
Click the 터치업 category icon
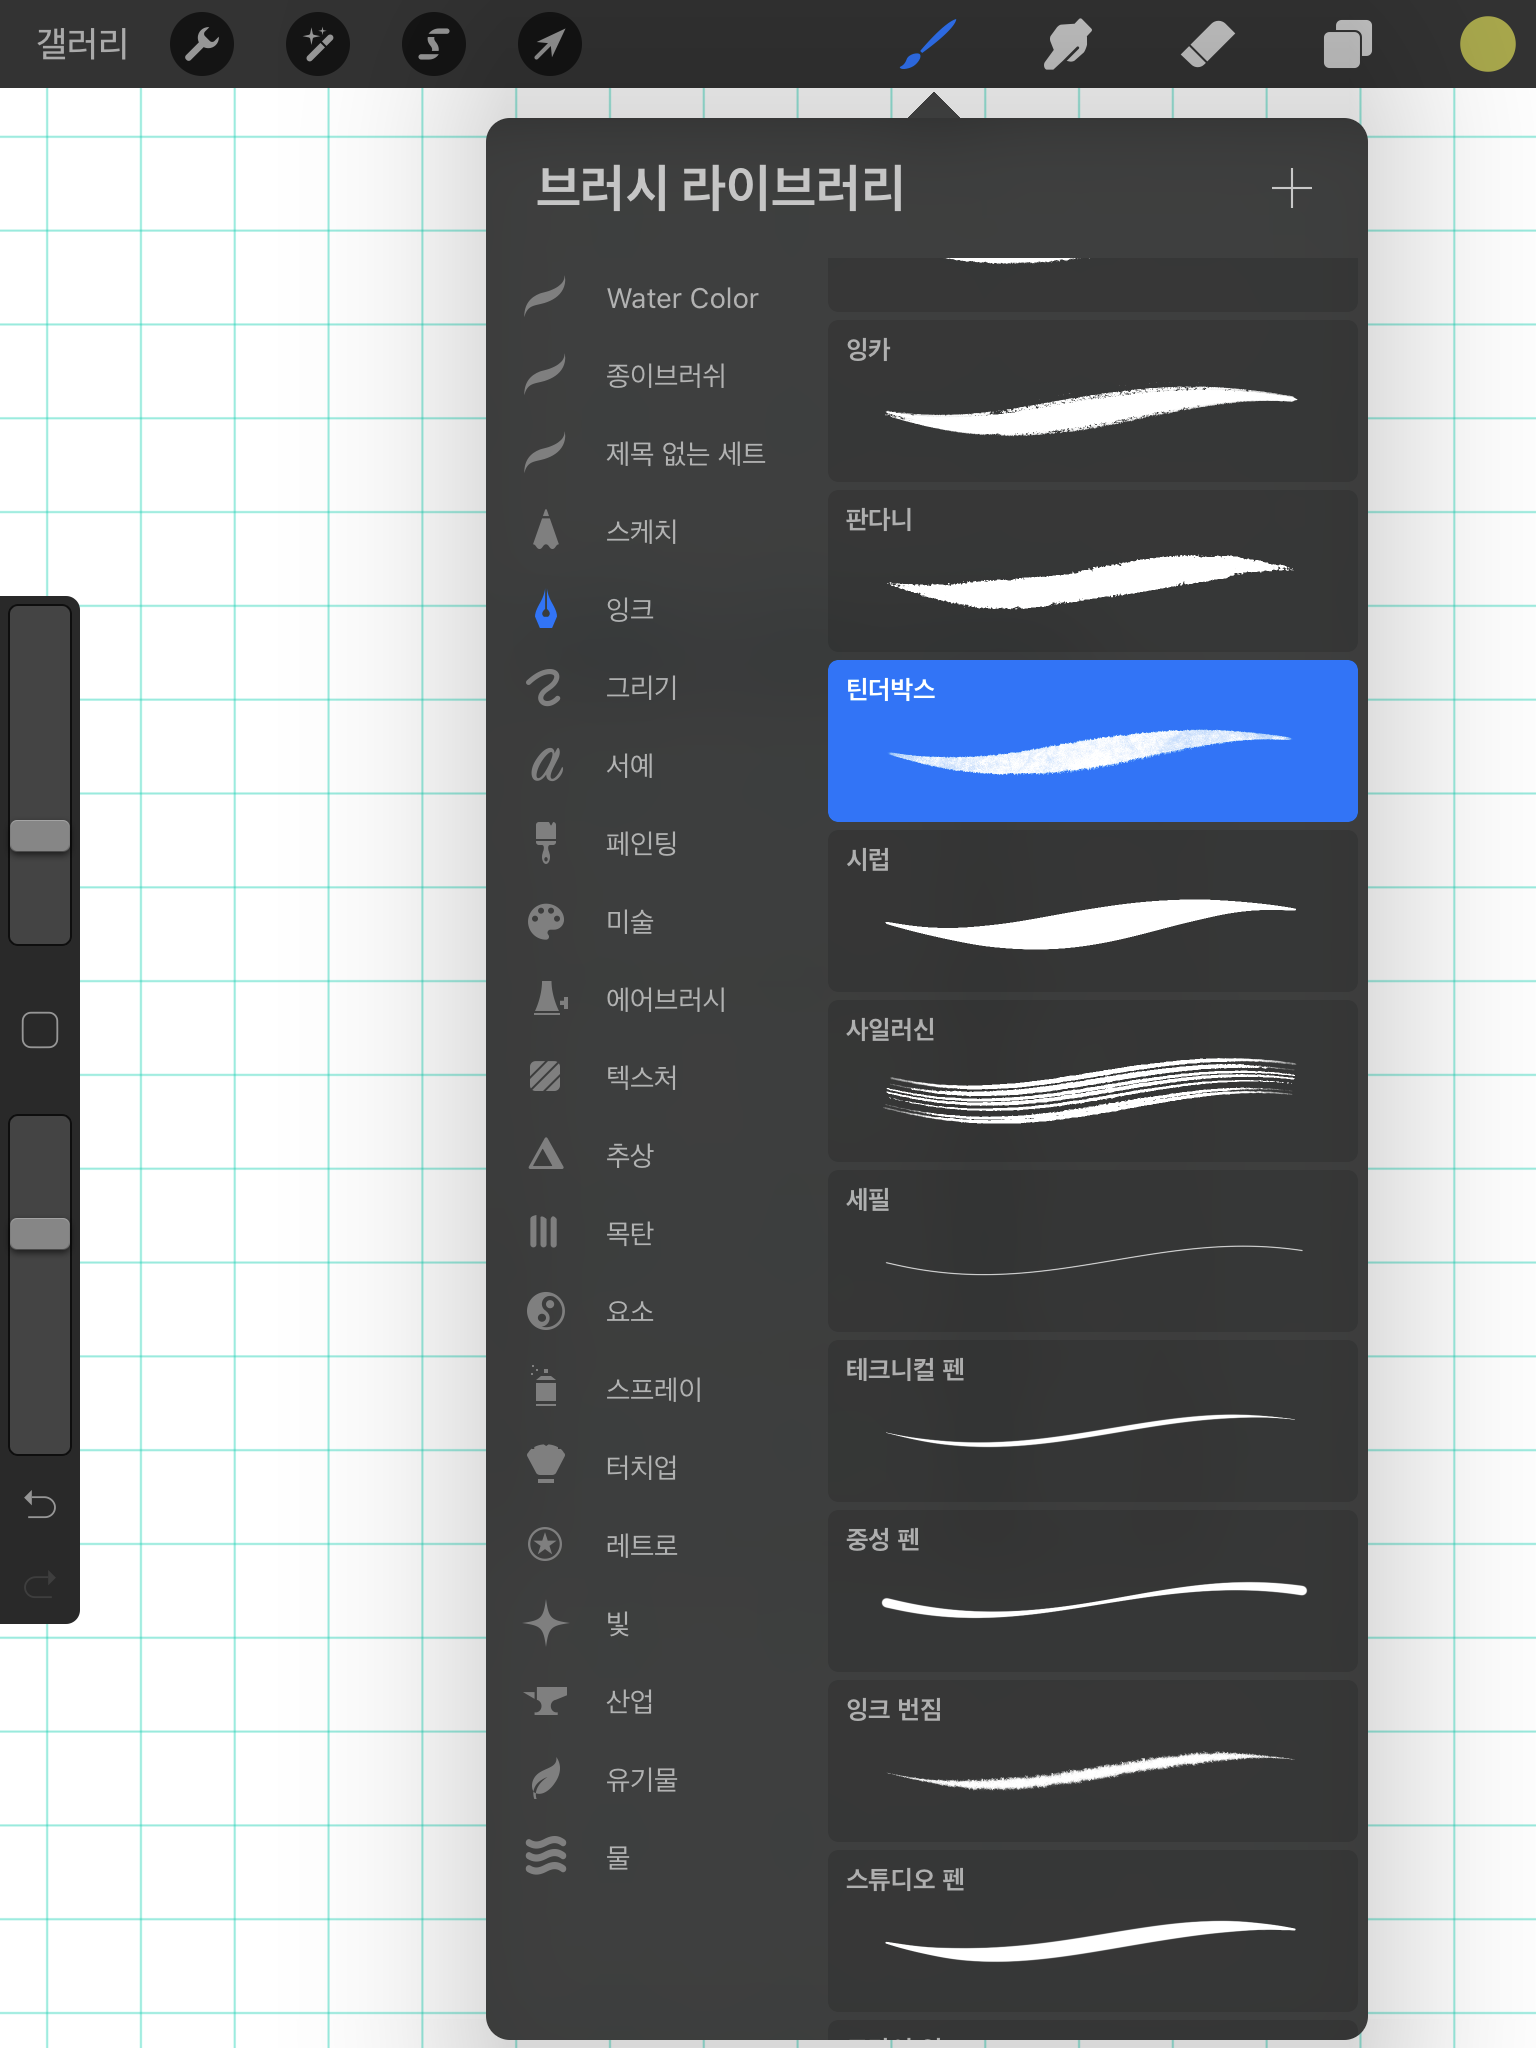coord(546,1465)
